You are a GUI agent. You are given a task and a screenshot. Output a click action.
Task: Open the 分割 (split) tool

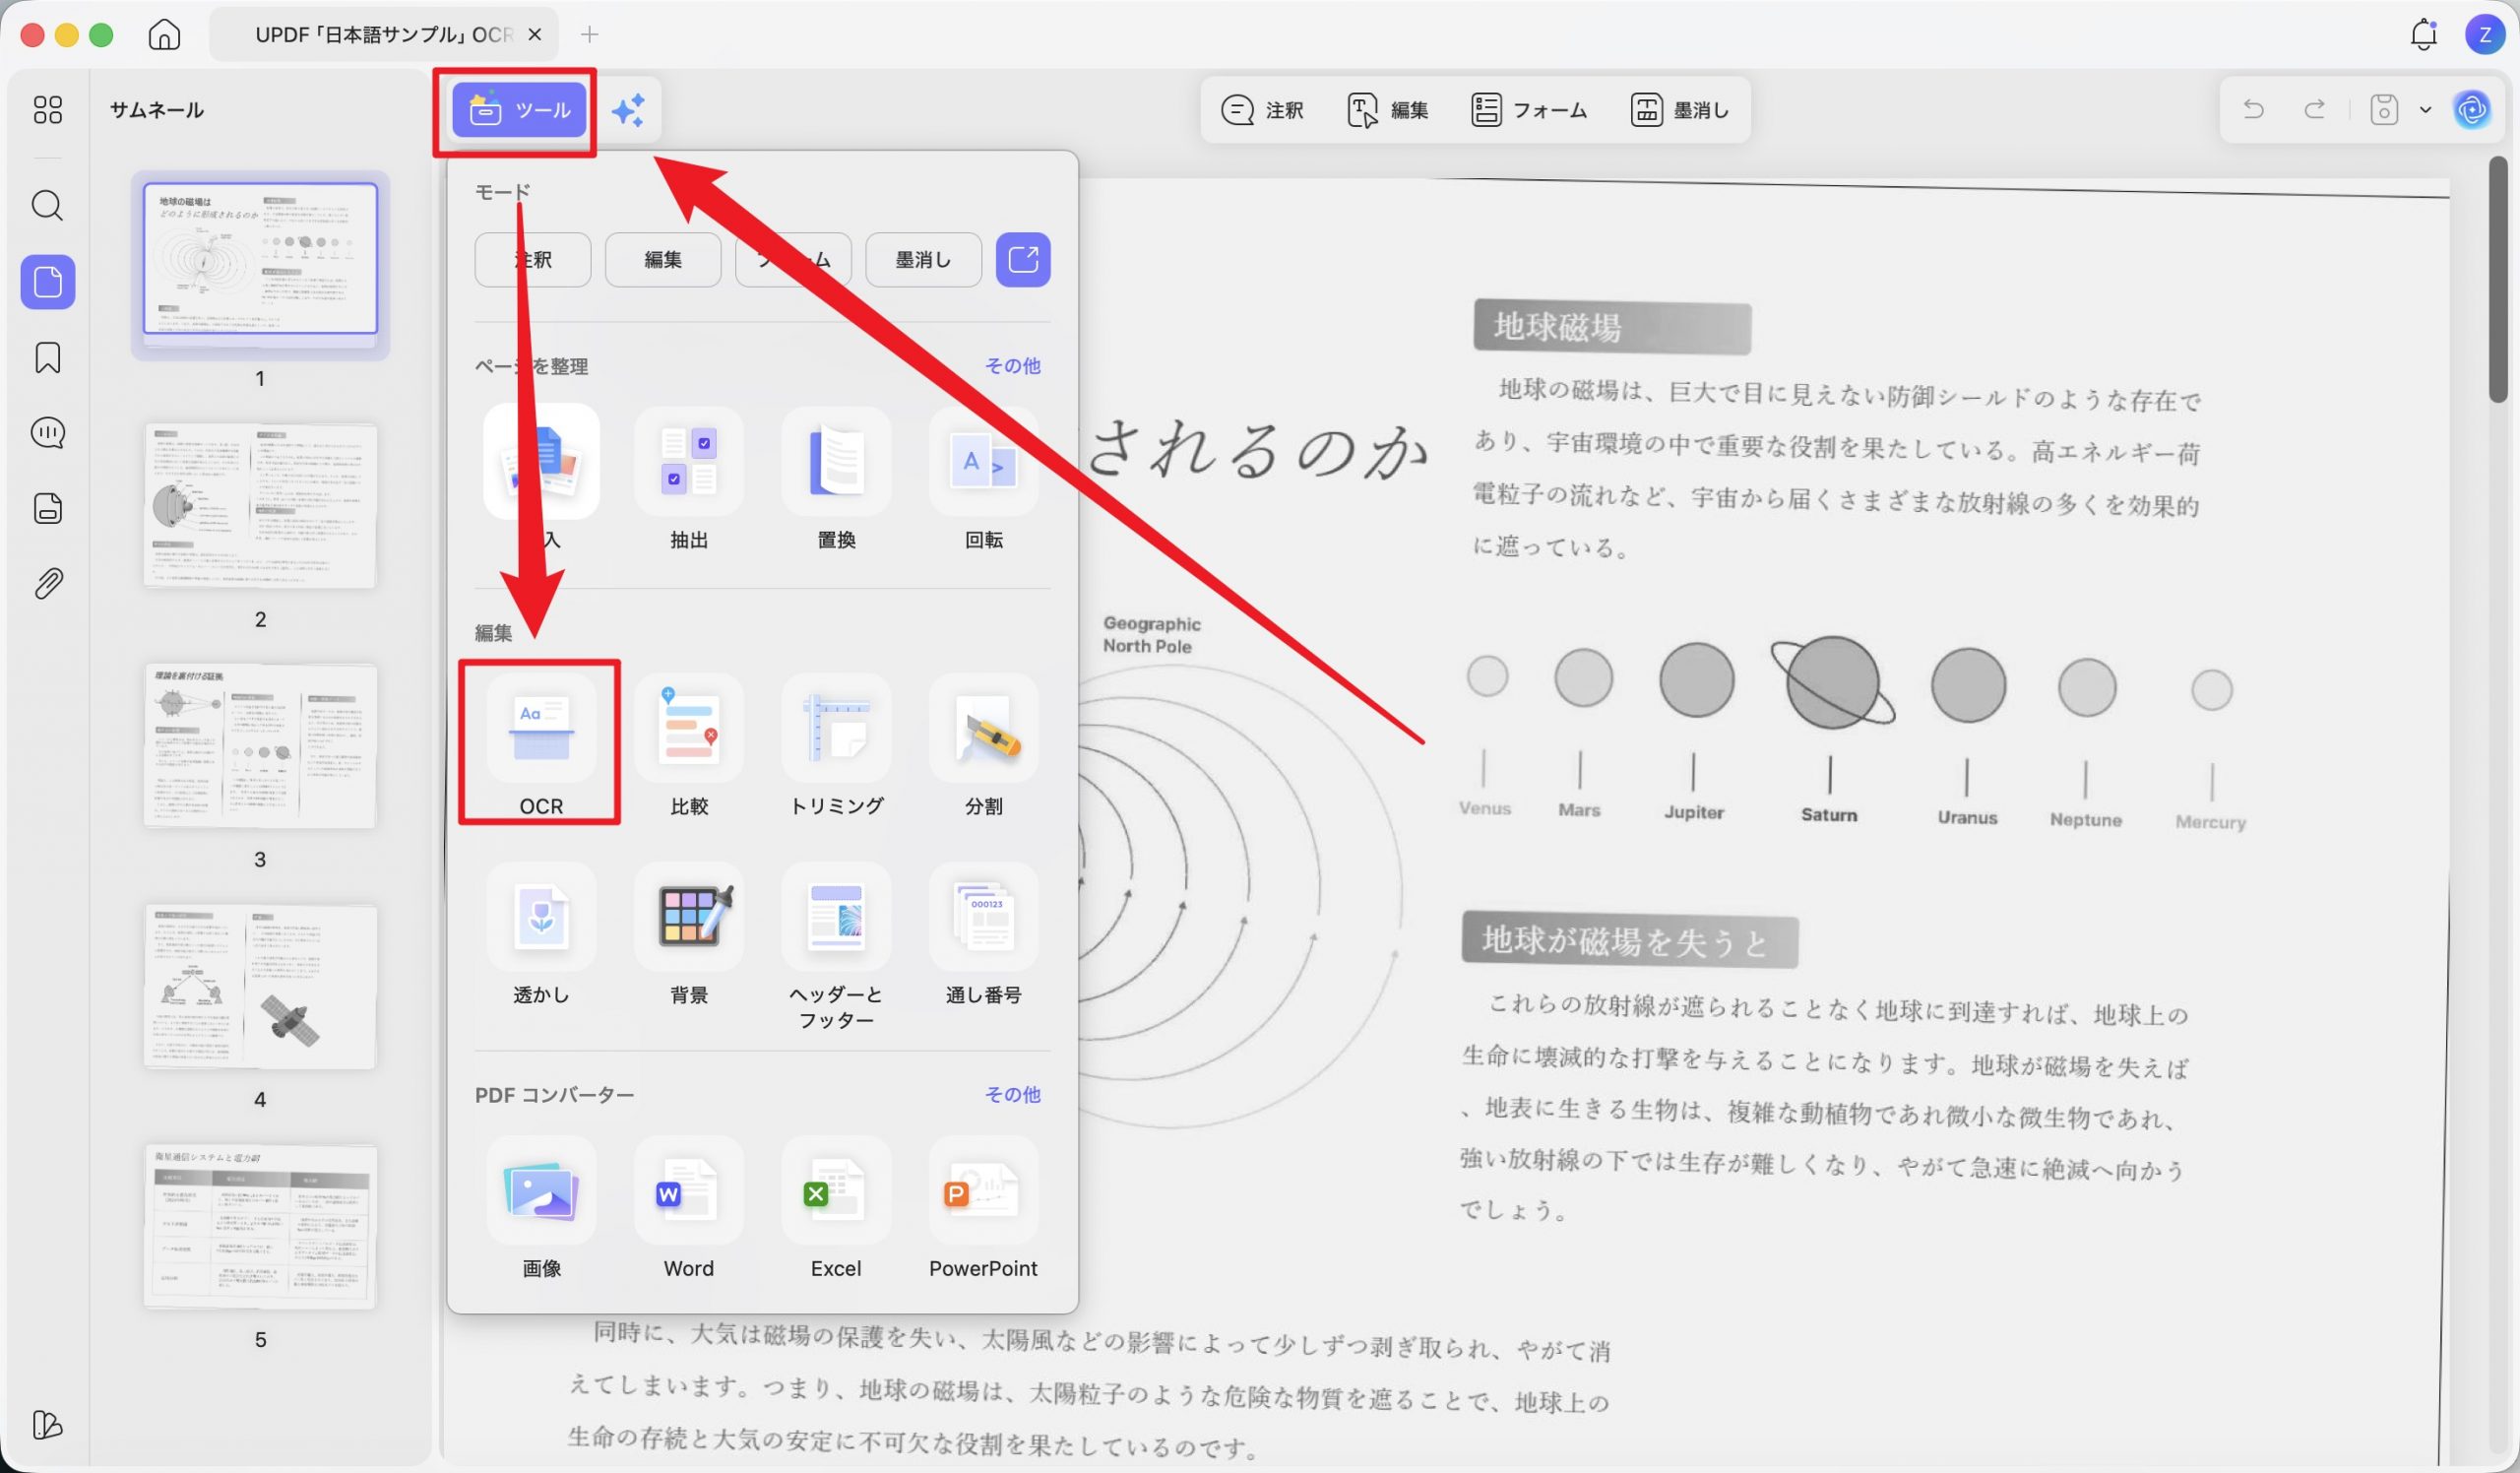tap(984, 745)
